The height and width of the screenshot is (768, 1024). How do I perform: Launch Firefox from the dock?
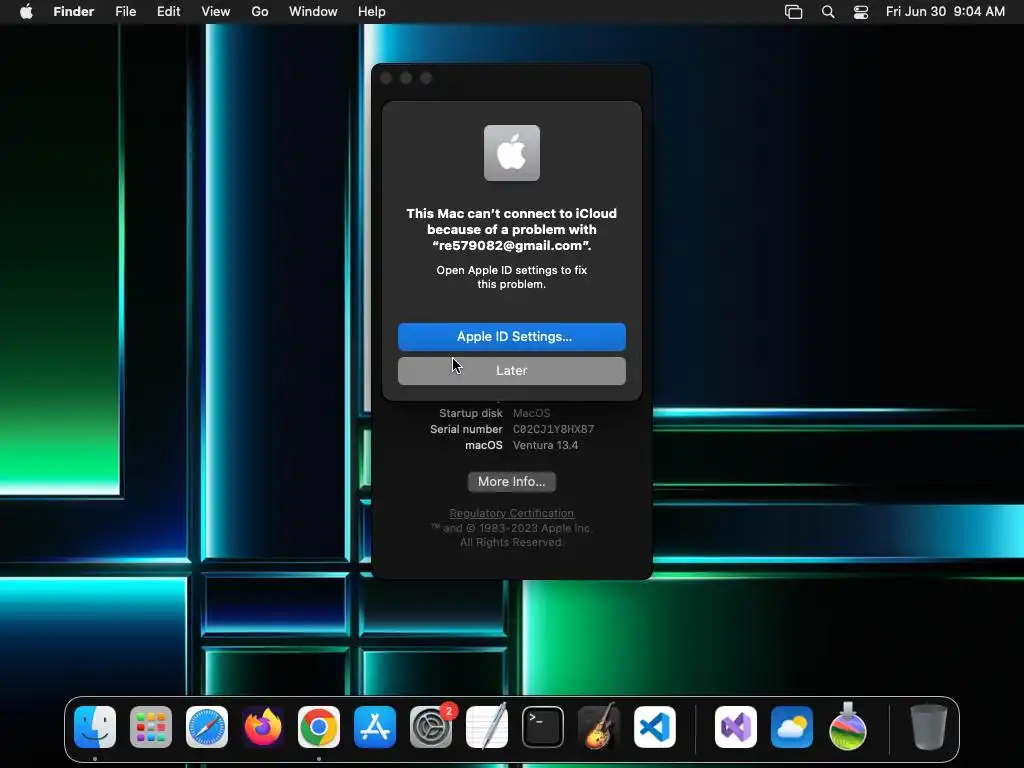263,727
